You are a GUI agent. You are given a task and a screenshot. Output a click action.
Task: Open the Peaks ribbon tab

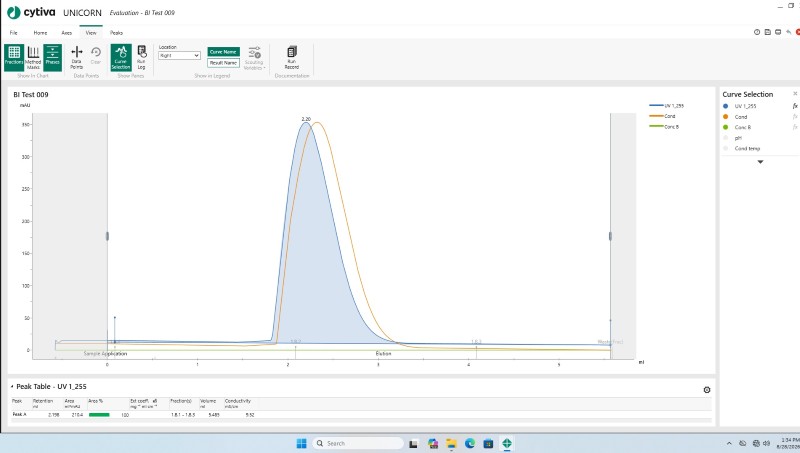tap(116, 33)
